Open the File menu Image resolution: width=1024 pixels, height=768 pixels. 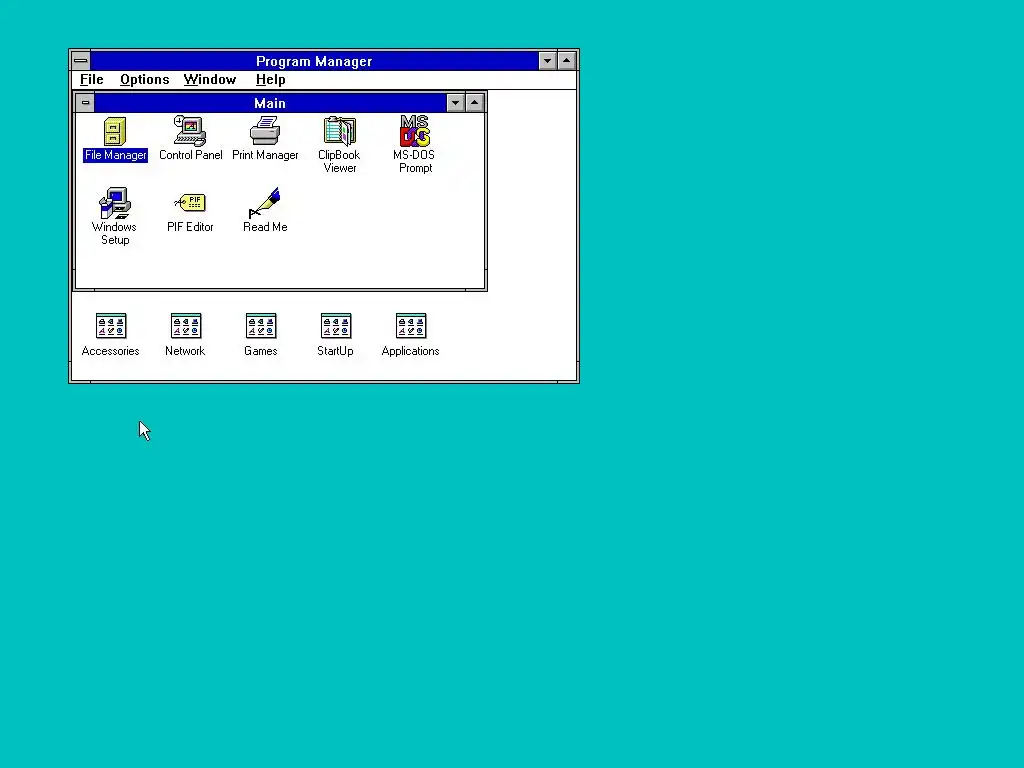[91, 80]
